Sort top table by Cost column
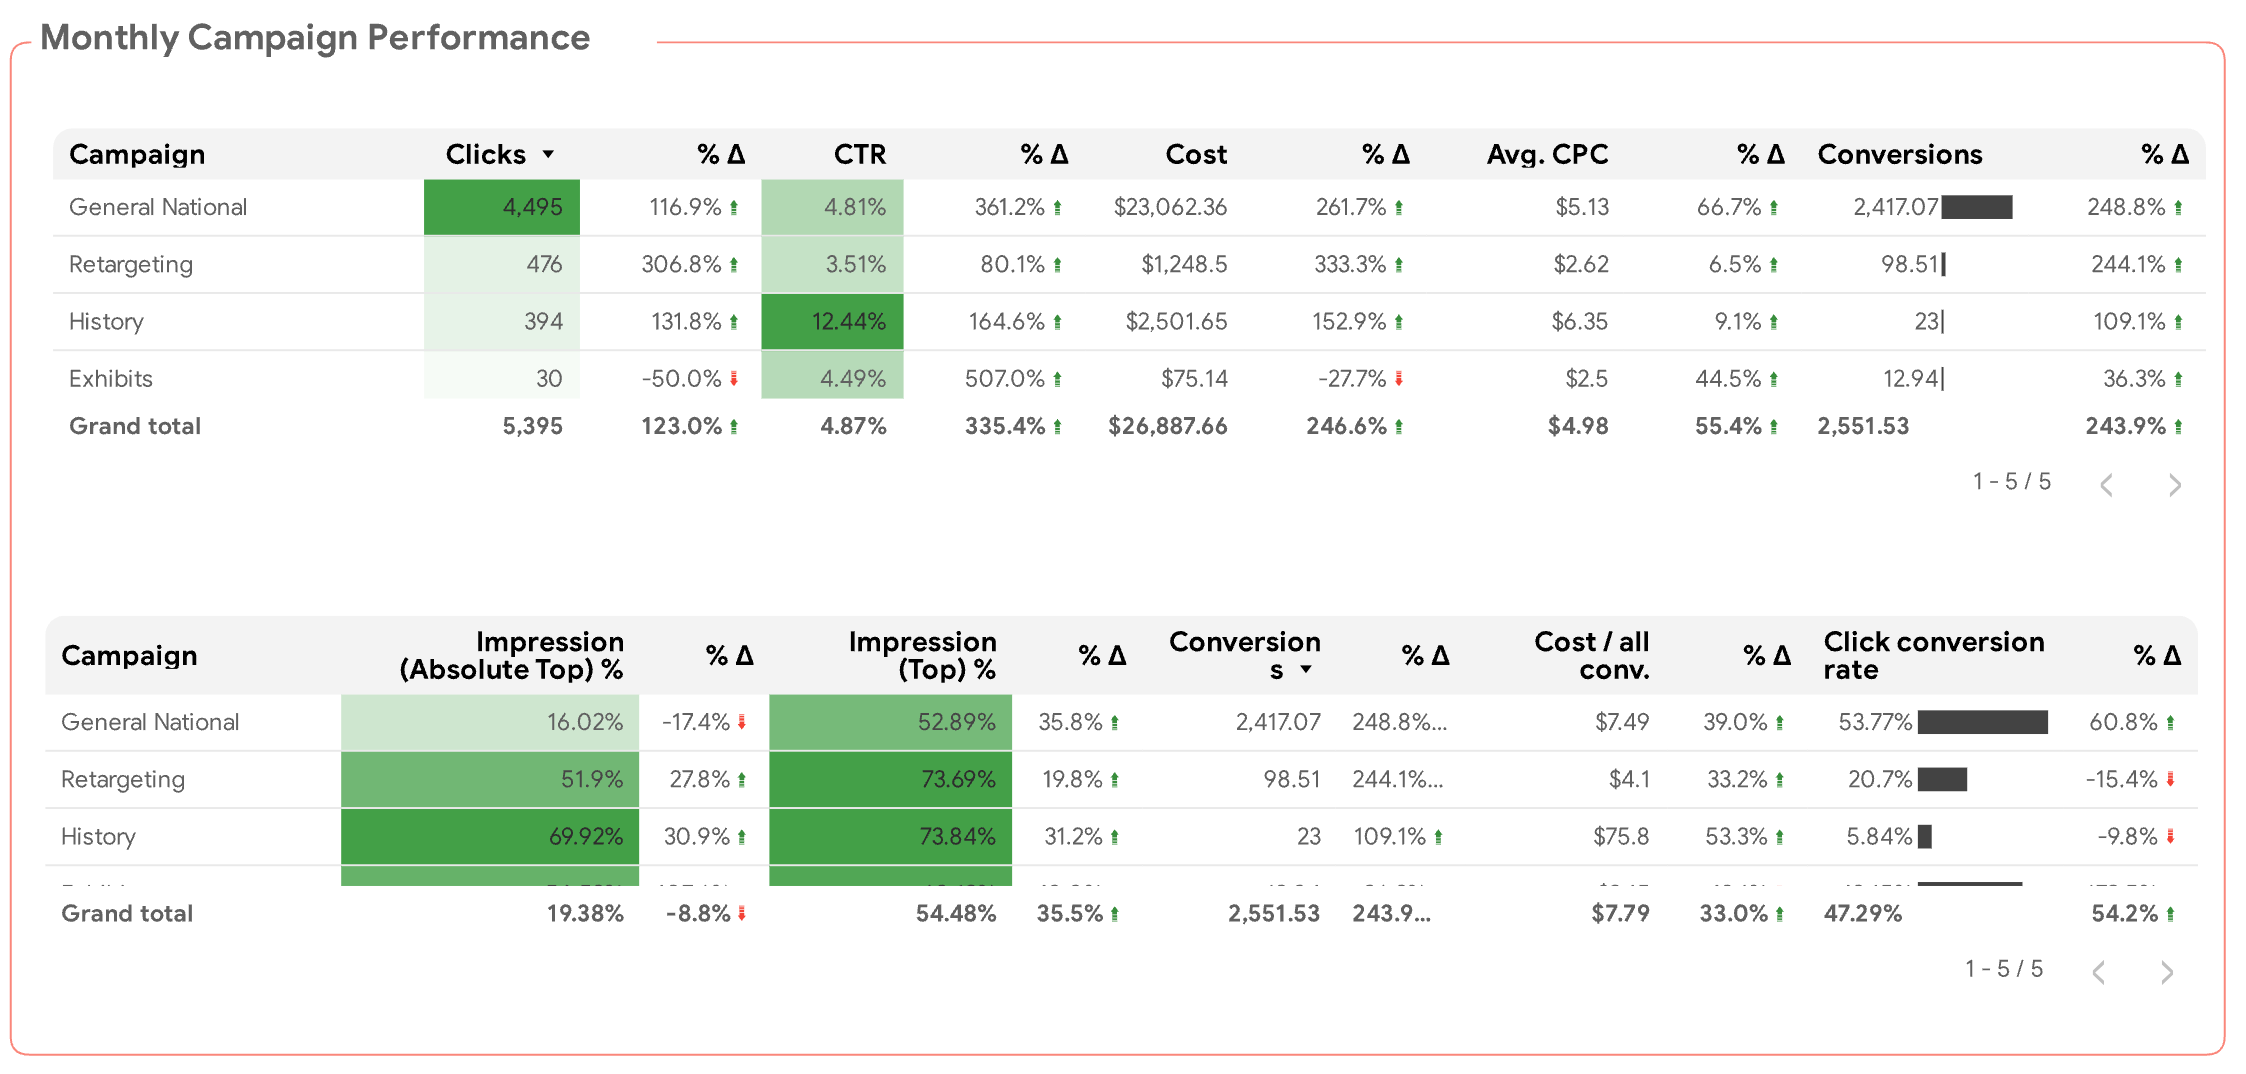 click(1196, 154)
